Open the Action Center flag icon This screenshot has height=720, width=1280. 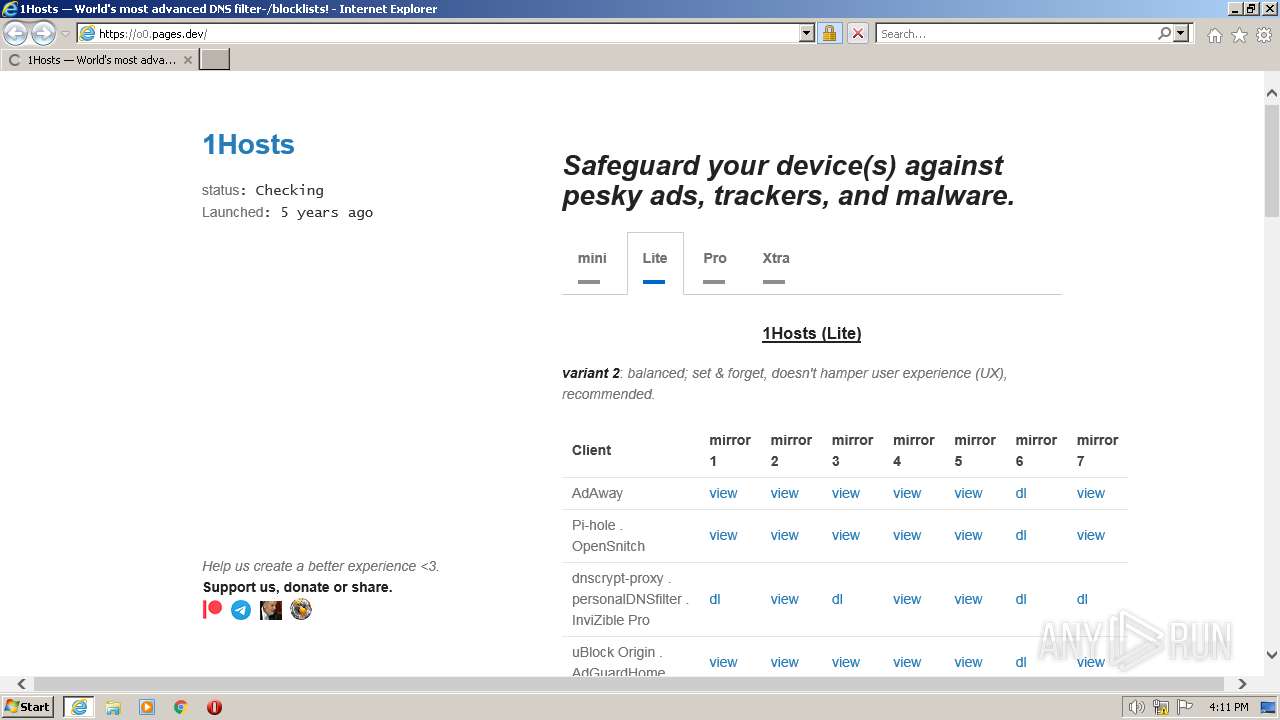tap(1185, 707)
